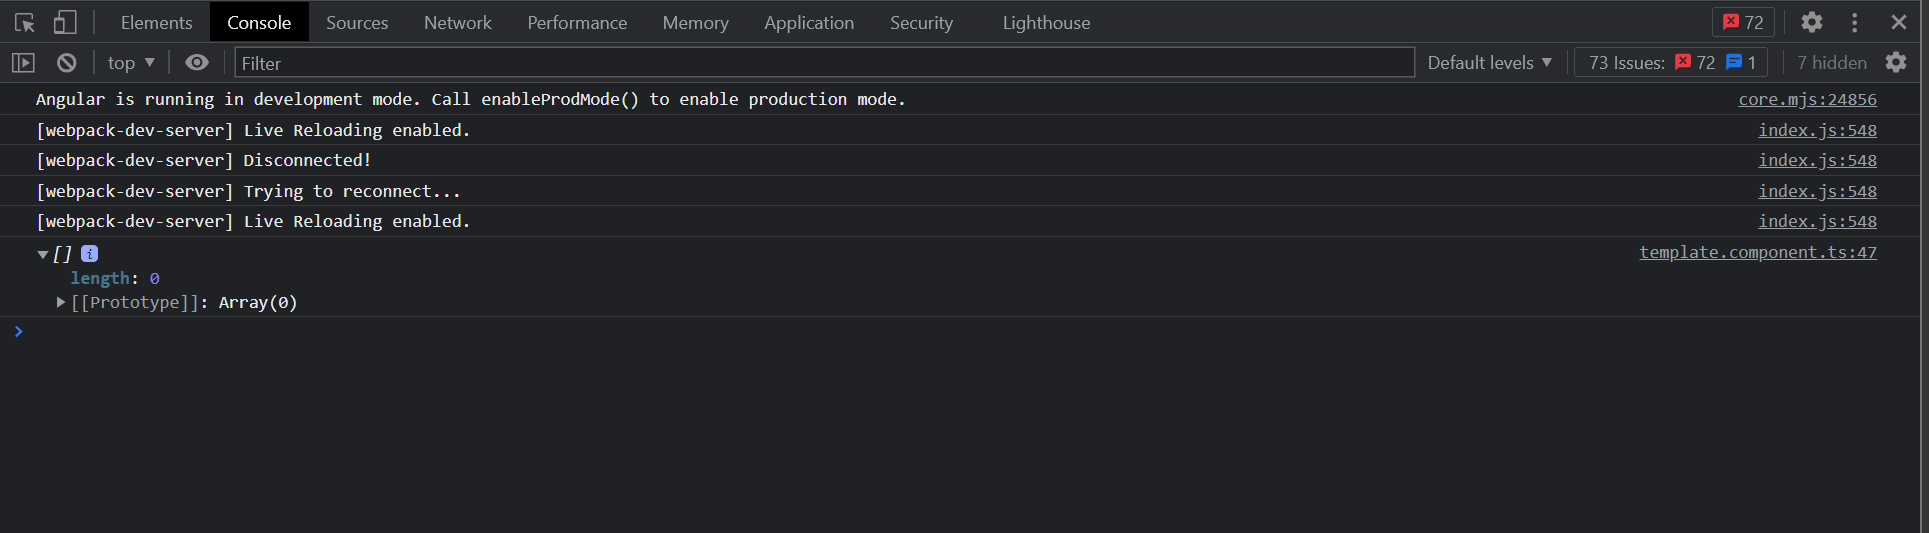Clear the console

tap(67, 63)
